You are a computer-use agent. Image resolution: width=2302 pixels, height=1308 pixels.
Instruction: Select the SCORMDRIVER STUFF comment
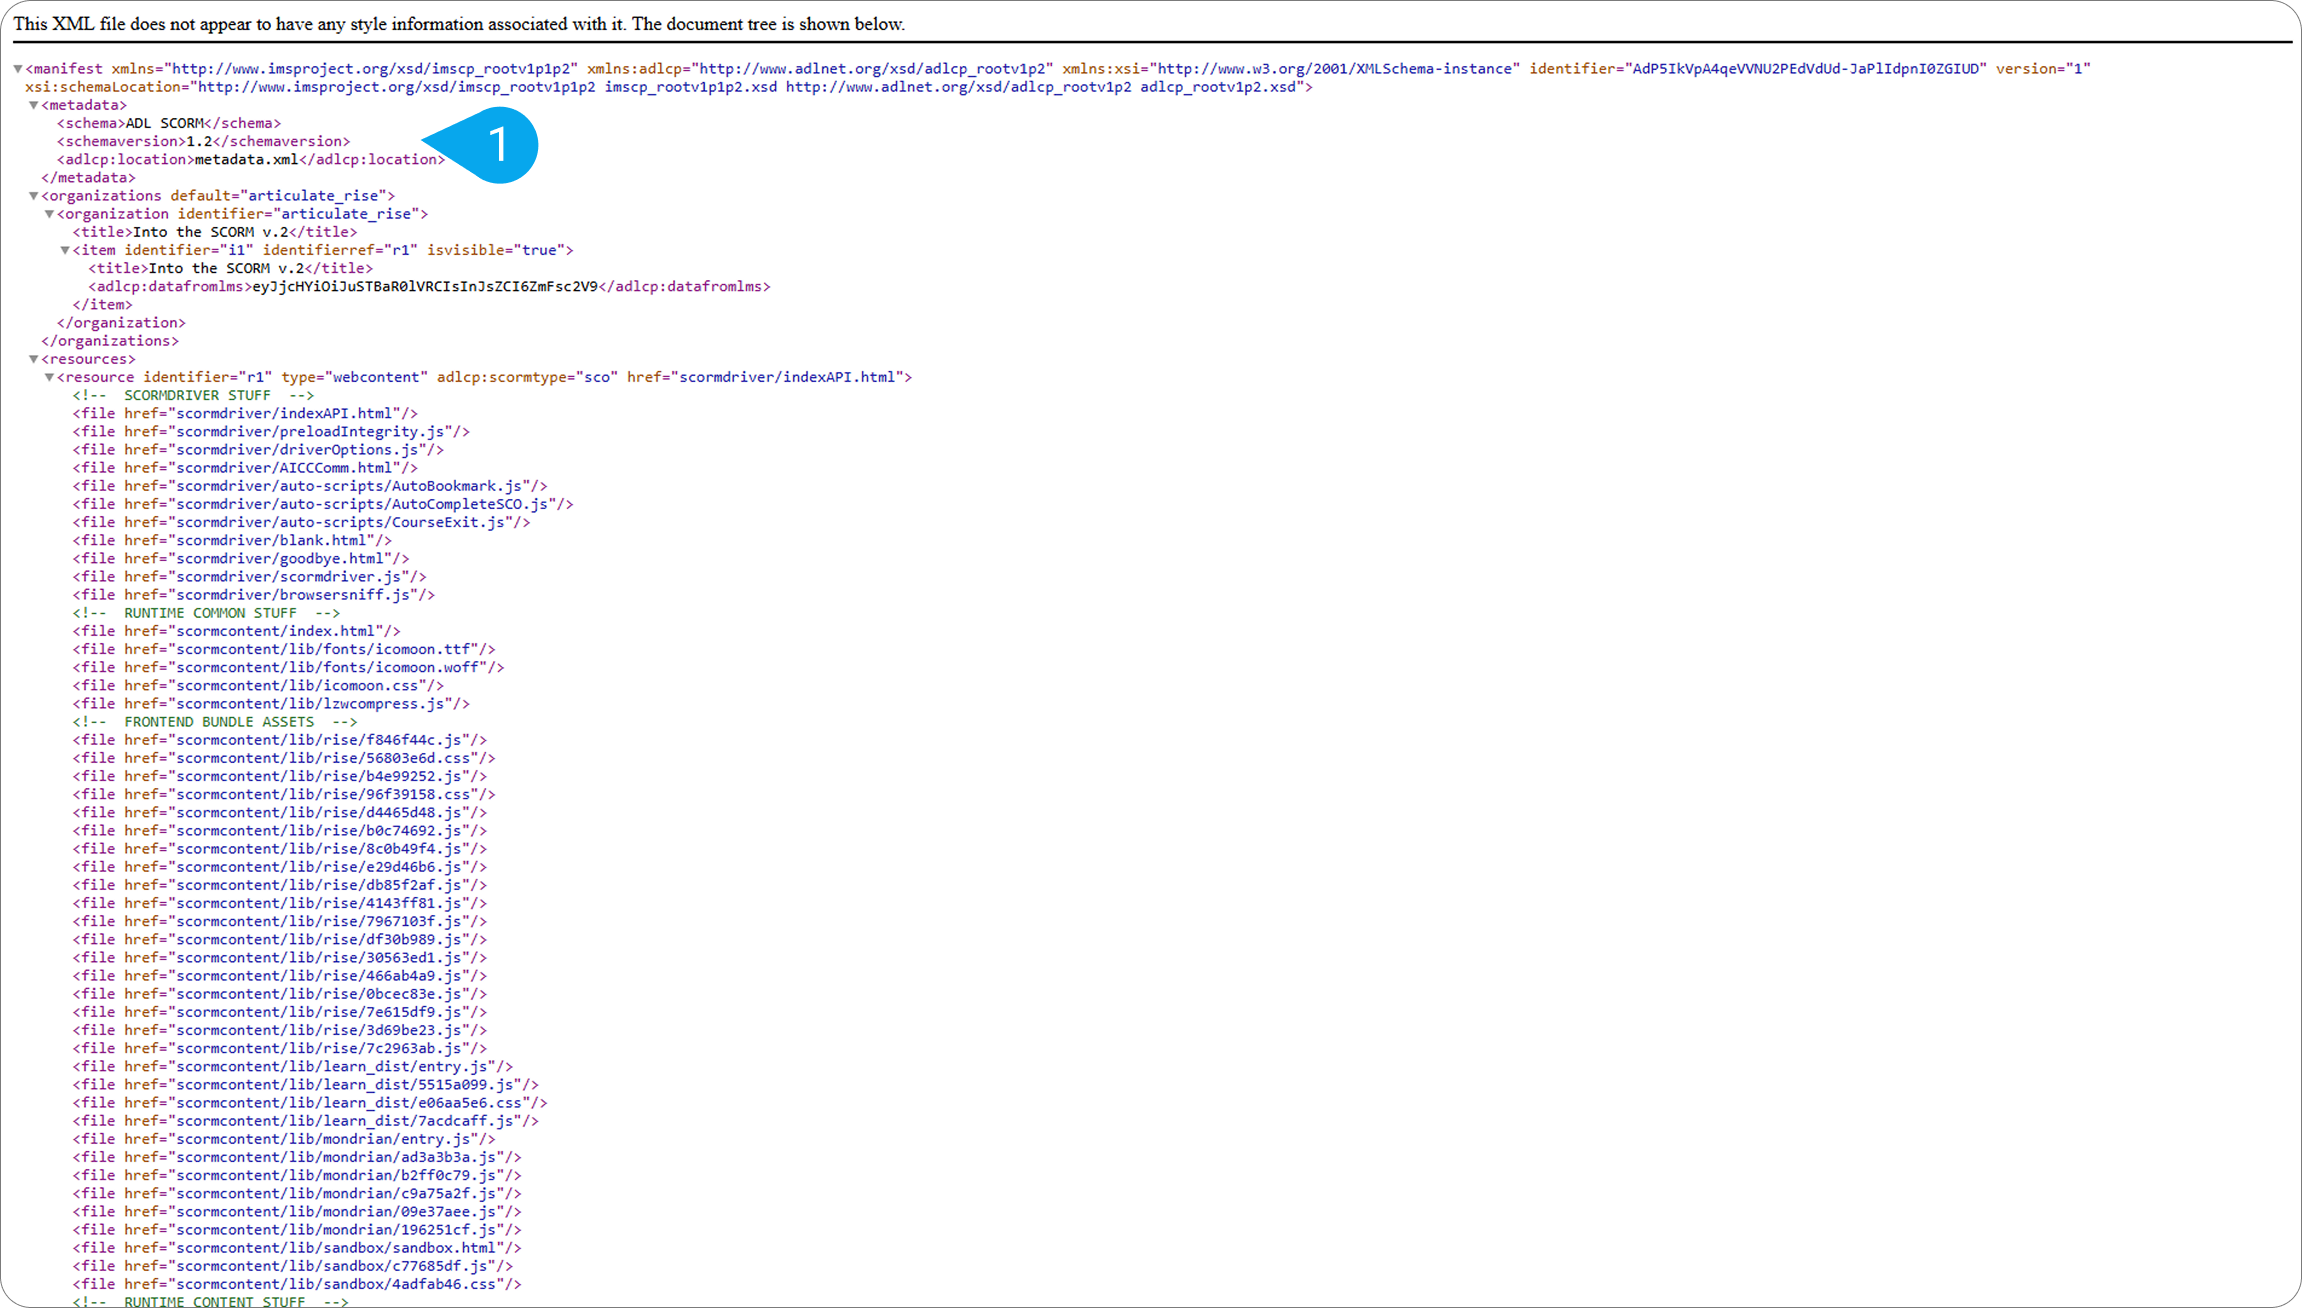pos(196,395)
